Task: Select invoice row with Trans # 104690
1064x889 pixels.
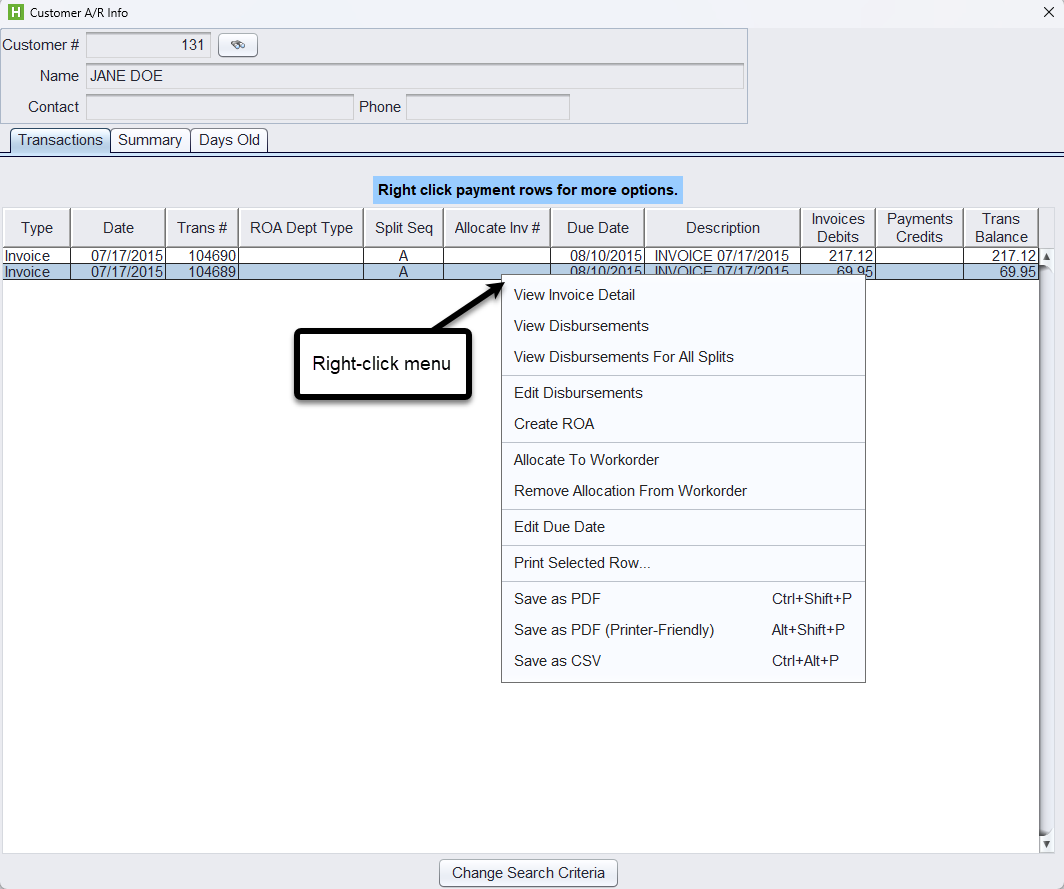Action: 213,256
